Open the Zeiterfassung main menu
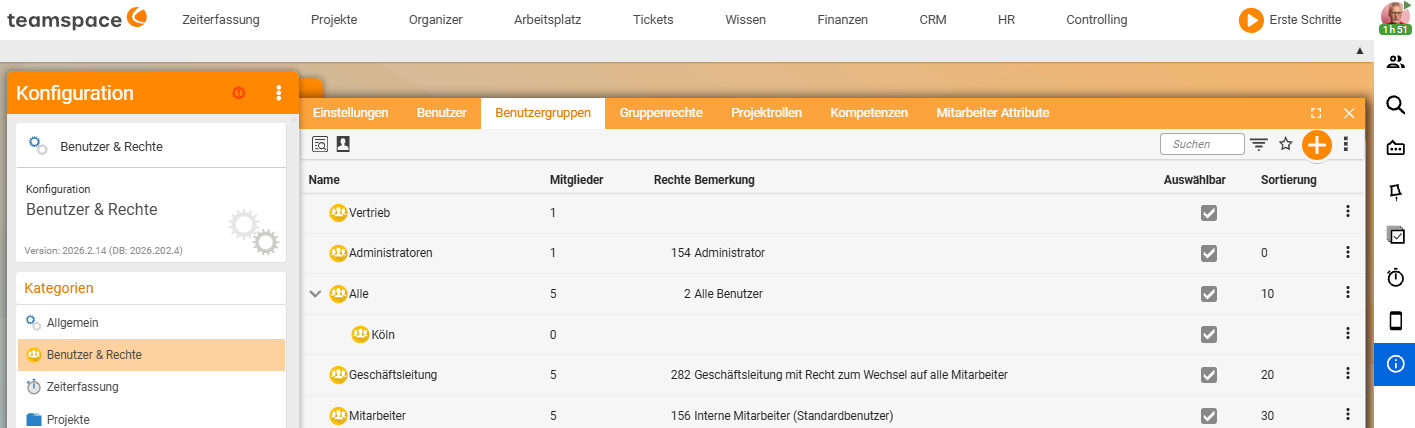The image size is (1415, 428). click(x=221, y=19)
